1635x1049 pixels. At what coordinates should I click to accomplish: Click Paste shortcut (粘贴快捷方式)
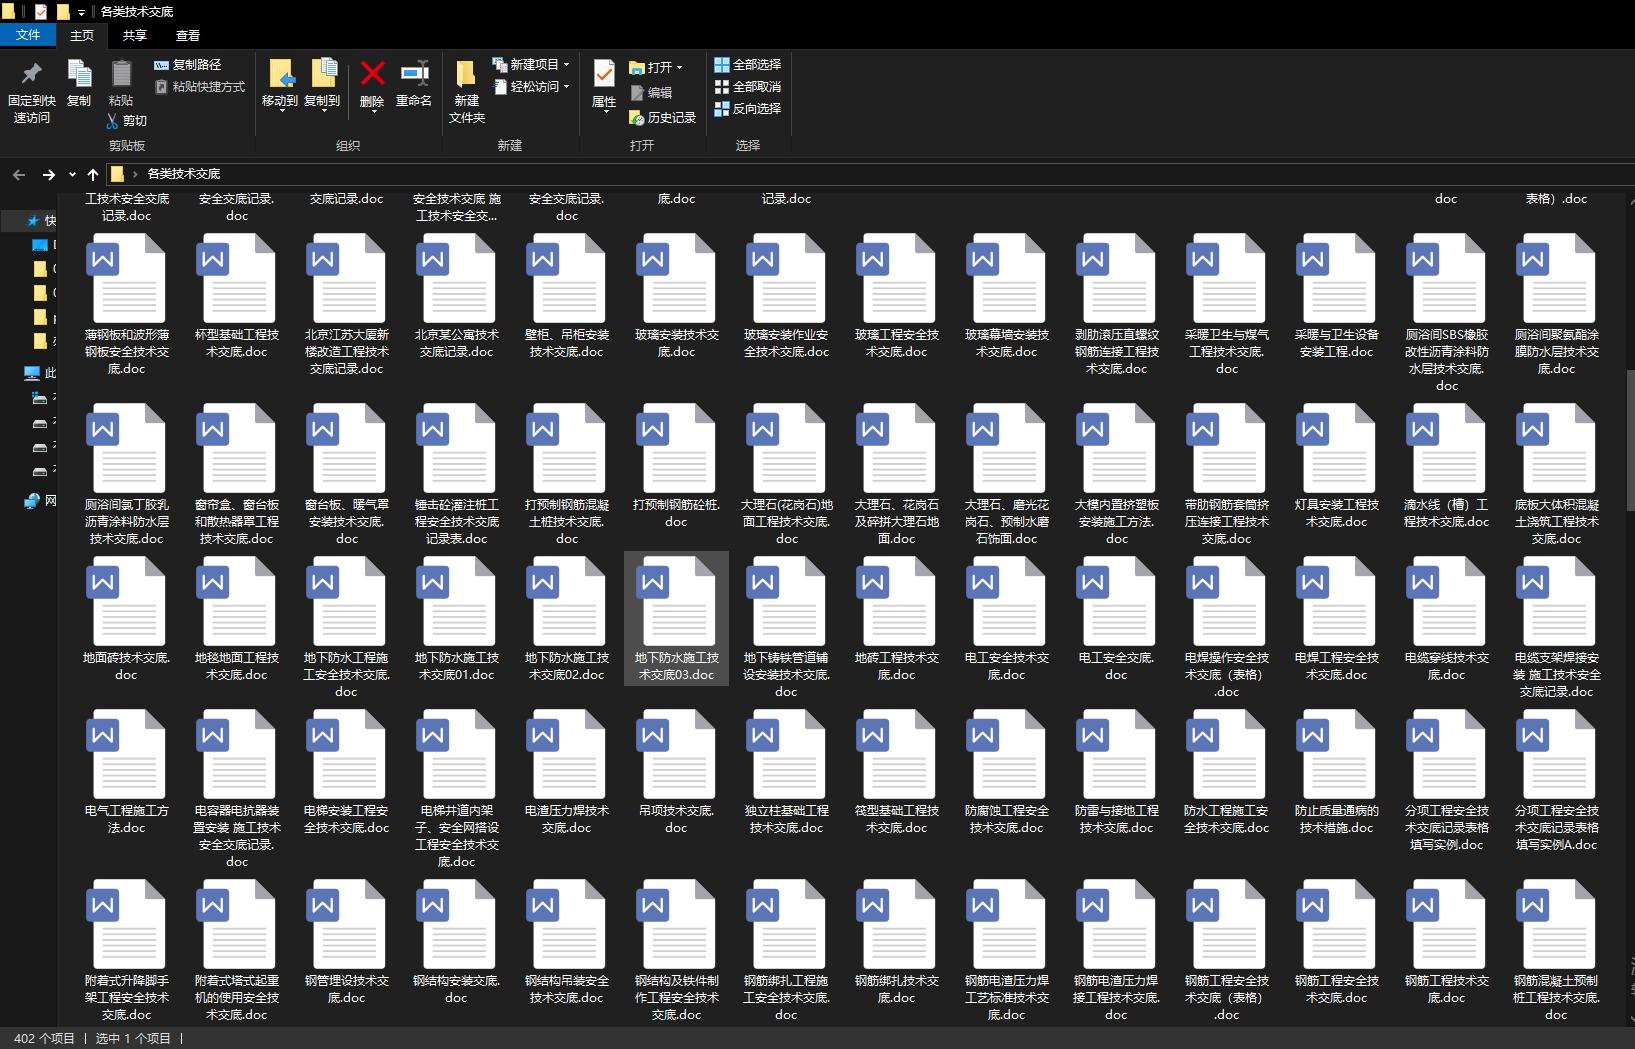(200, 87)
